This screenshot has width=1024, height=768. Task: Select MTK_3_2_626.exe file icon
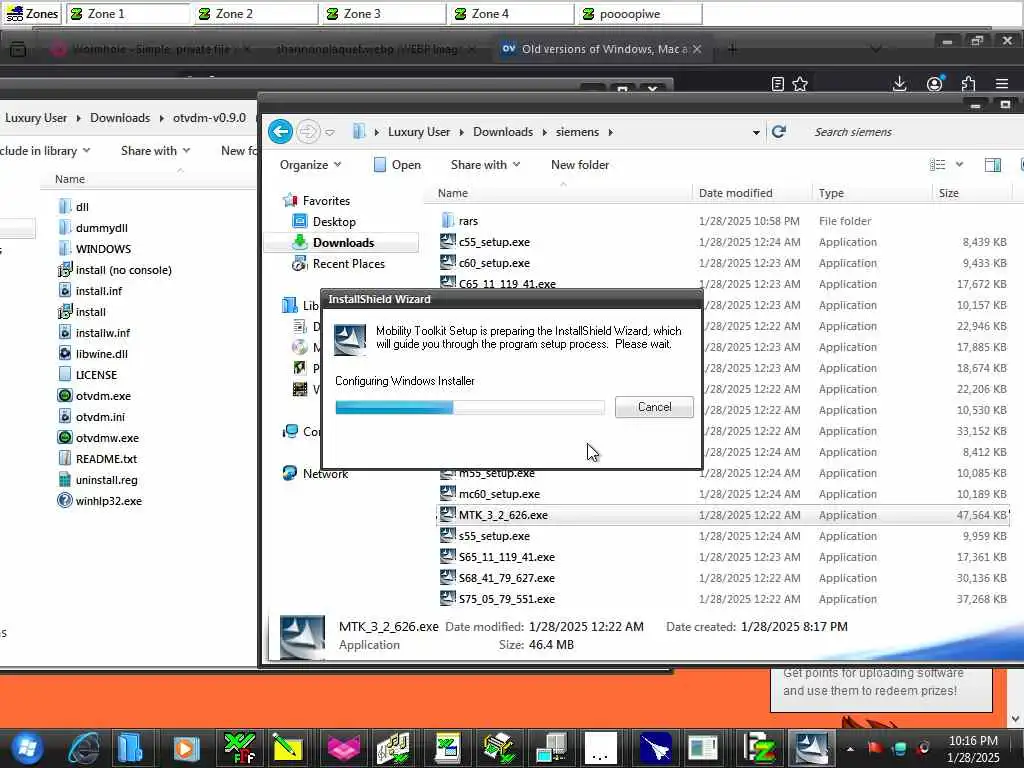(447, 515)
